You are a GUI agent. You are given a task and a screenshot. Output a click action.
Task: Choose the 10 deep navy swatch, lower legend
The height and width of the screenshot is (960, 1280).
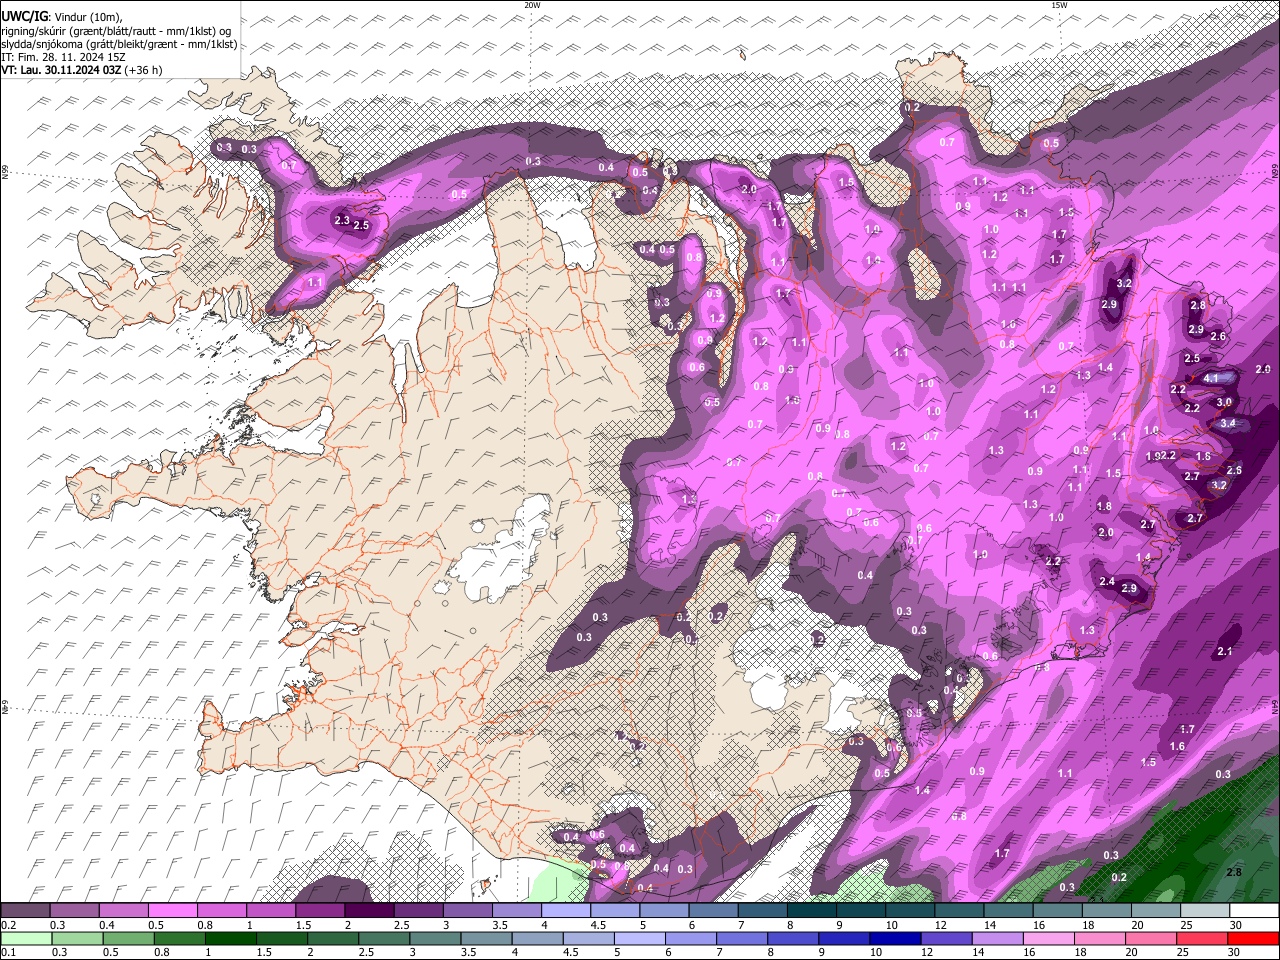(x=894, y=939)
